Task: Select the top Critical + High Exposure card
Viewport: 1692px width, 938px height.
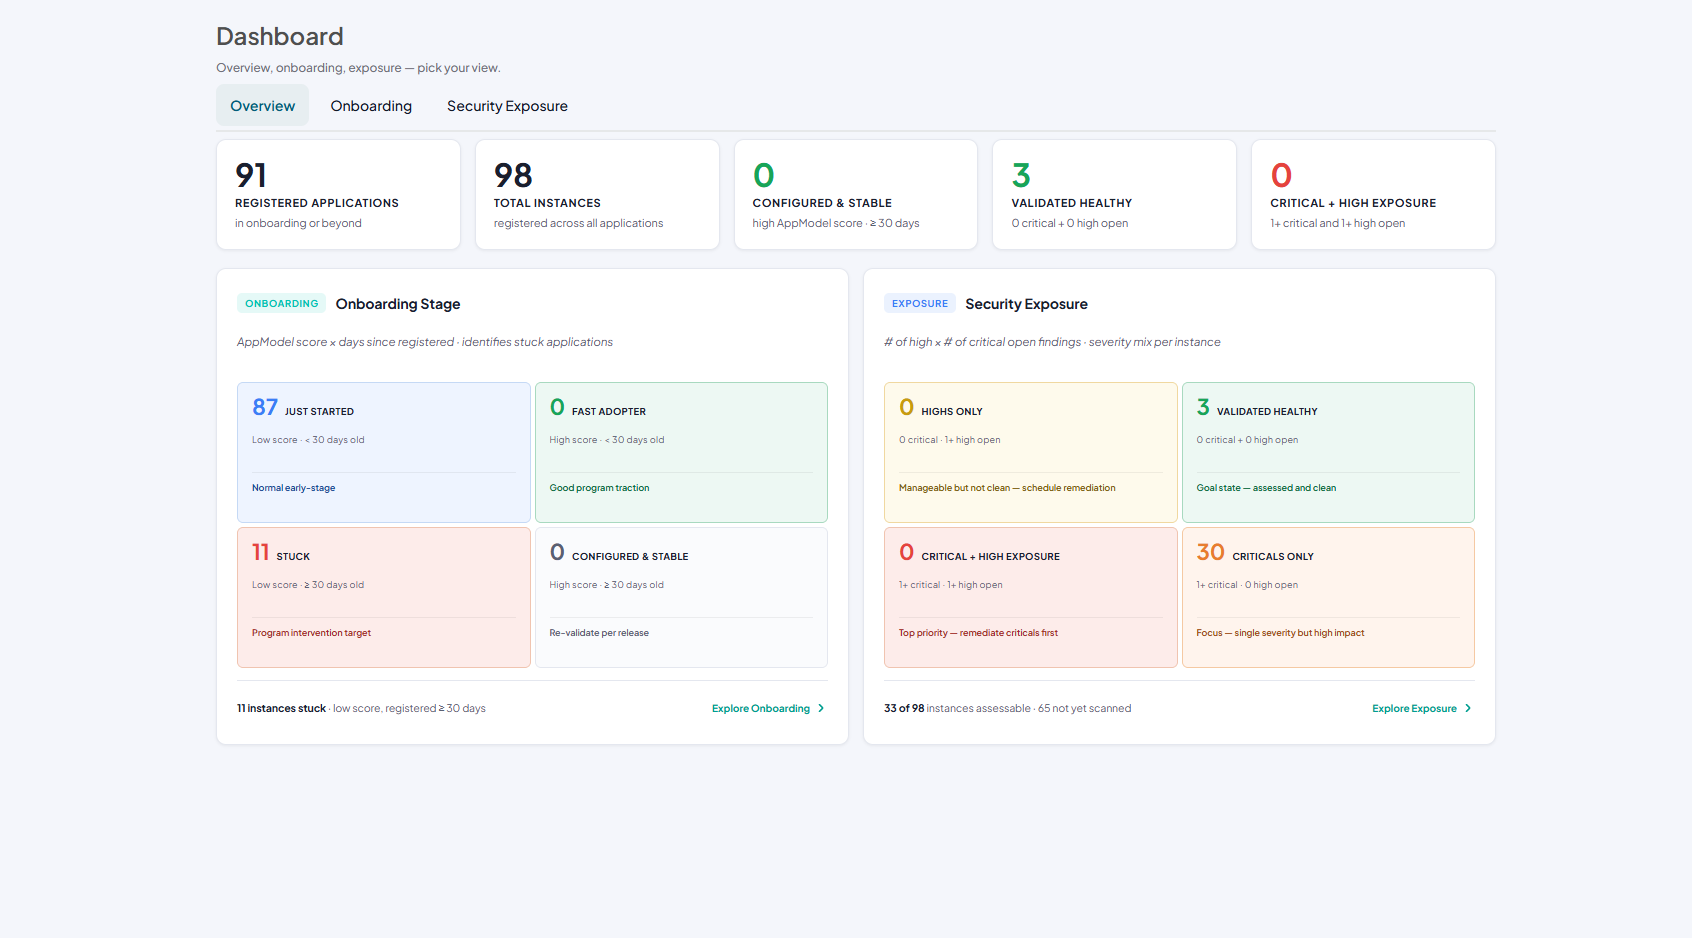Action: tap(1373, 194)
